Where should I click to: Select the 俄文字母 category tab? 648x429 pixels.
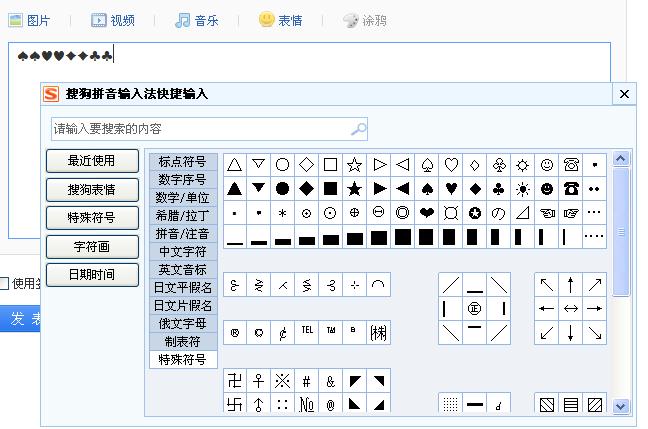(183, 324)
